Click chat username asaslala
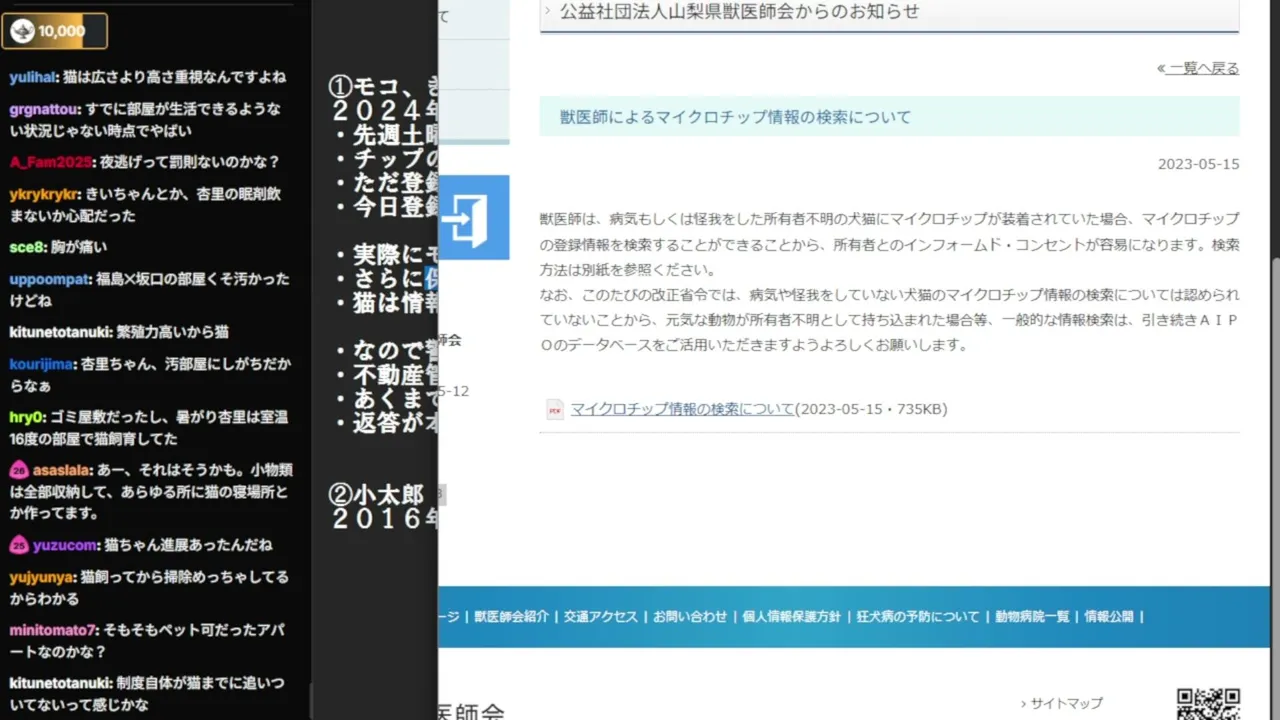This screenshot has width=1280, height=720. click(63, 470)
